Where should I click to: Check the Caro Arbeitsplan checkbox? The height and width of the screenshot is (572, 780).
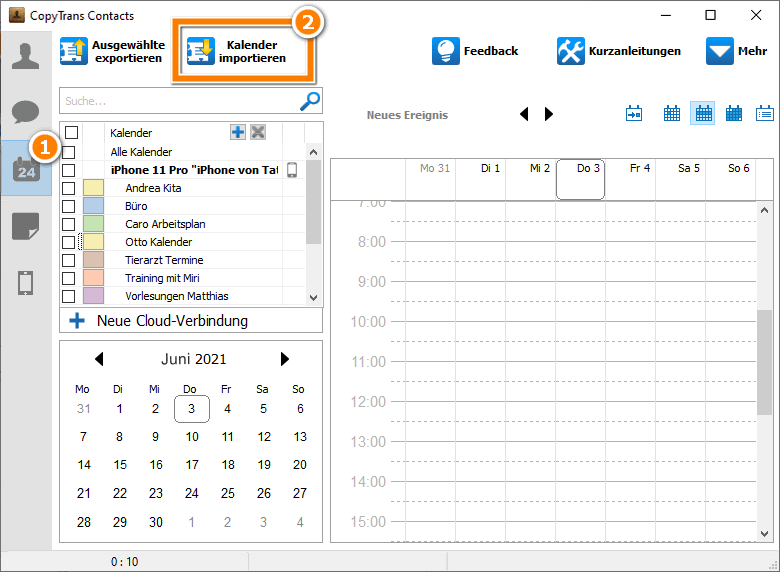(69, 224)
